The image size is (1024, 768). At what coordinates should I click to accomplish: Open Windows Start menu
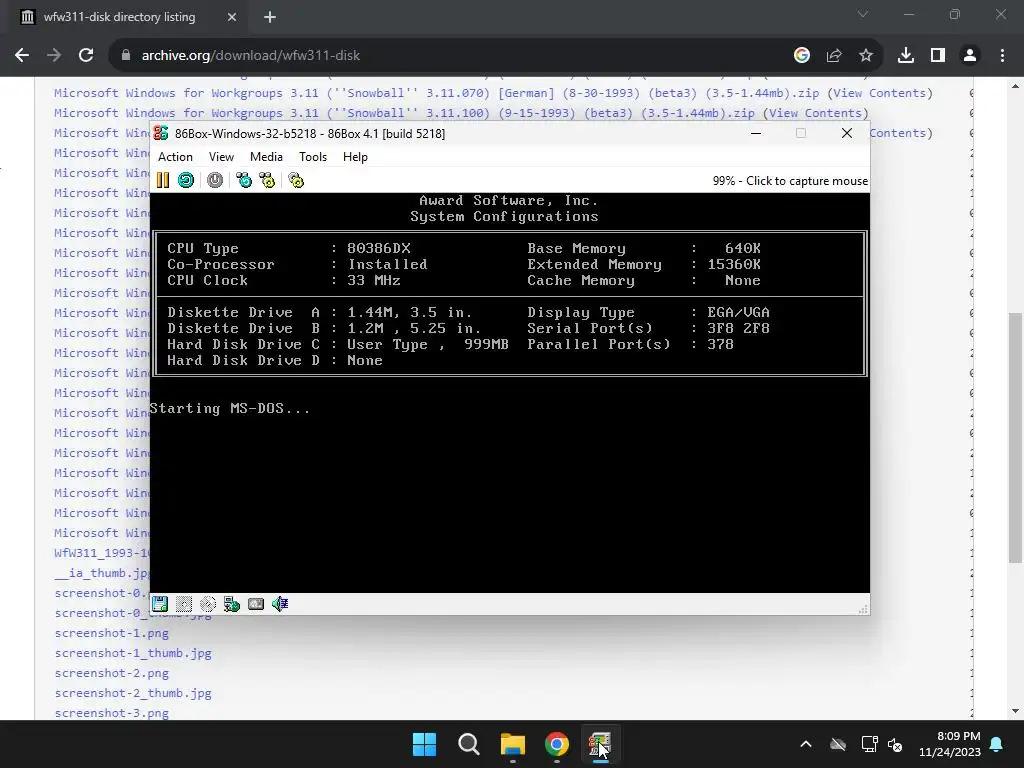pyautogui.click(x=424, y=744)
